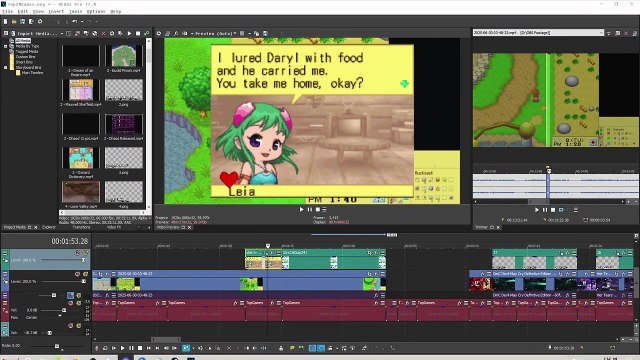Click the red X remove media icon
Image resolution: width=640 pixels, height=360 pixels.
[103, 33]
